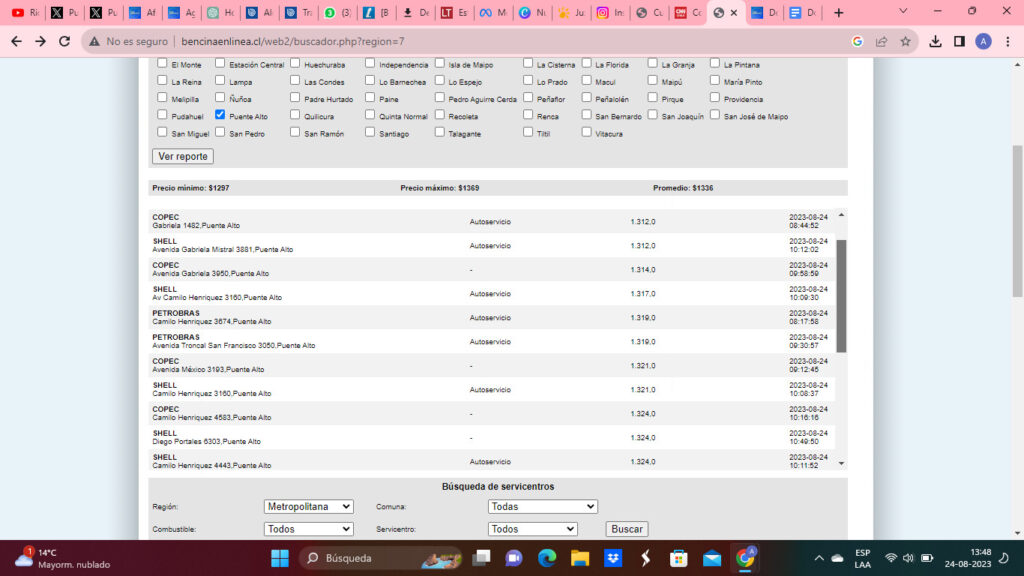Check the La Florida checkbox
Screen dimensions: 1024x576
point(586,63)
